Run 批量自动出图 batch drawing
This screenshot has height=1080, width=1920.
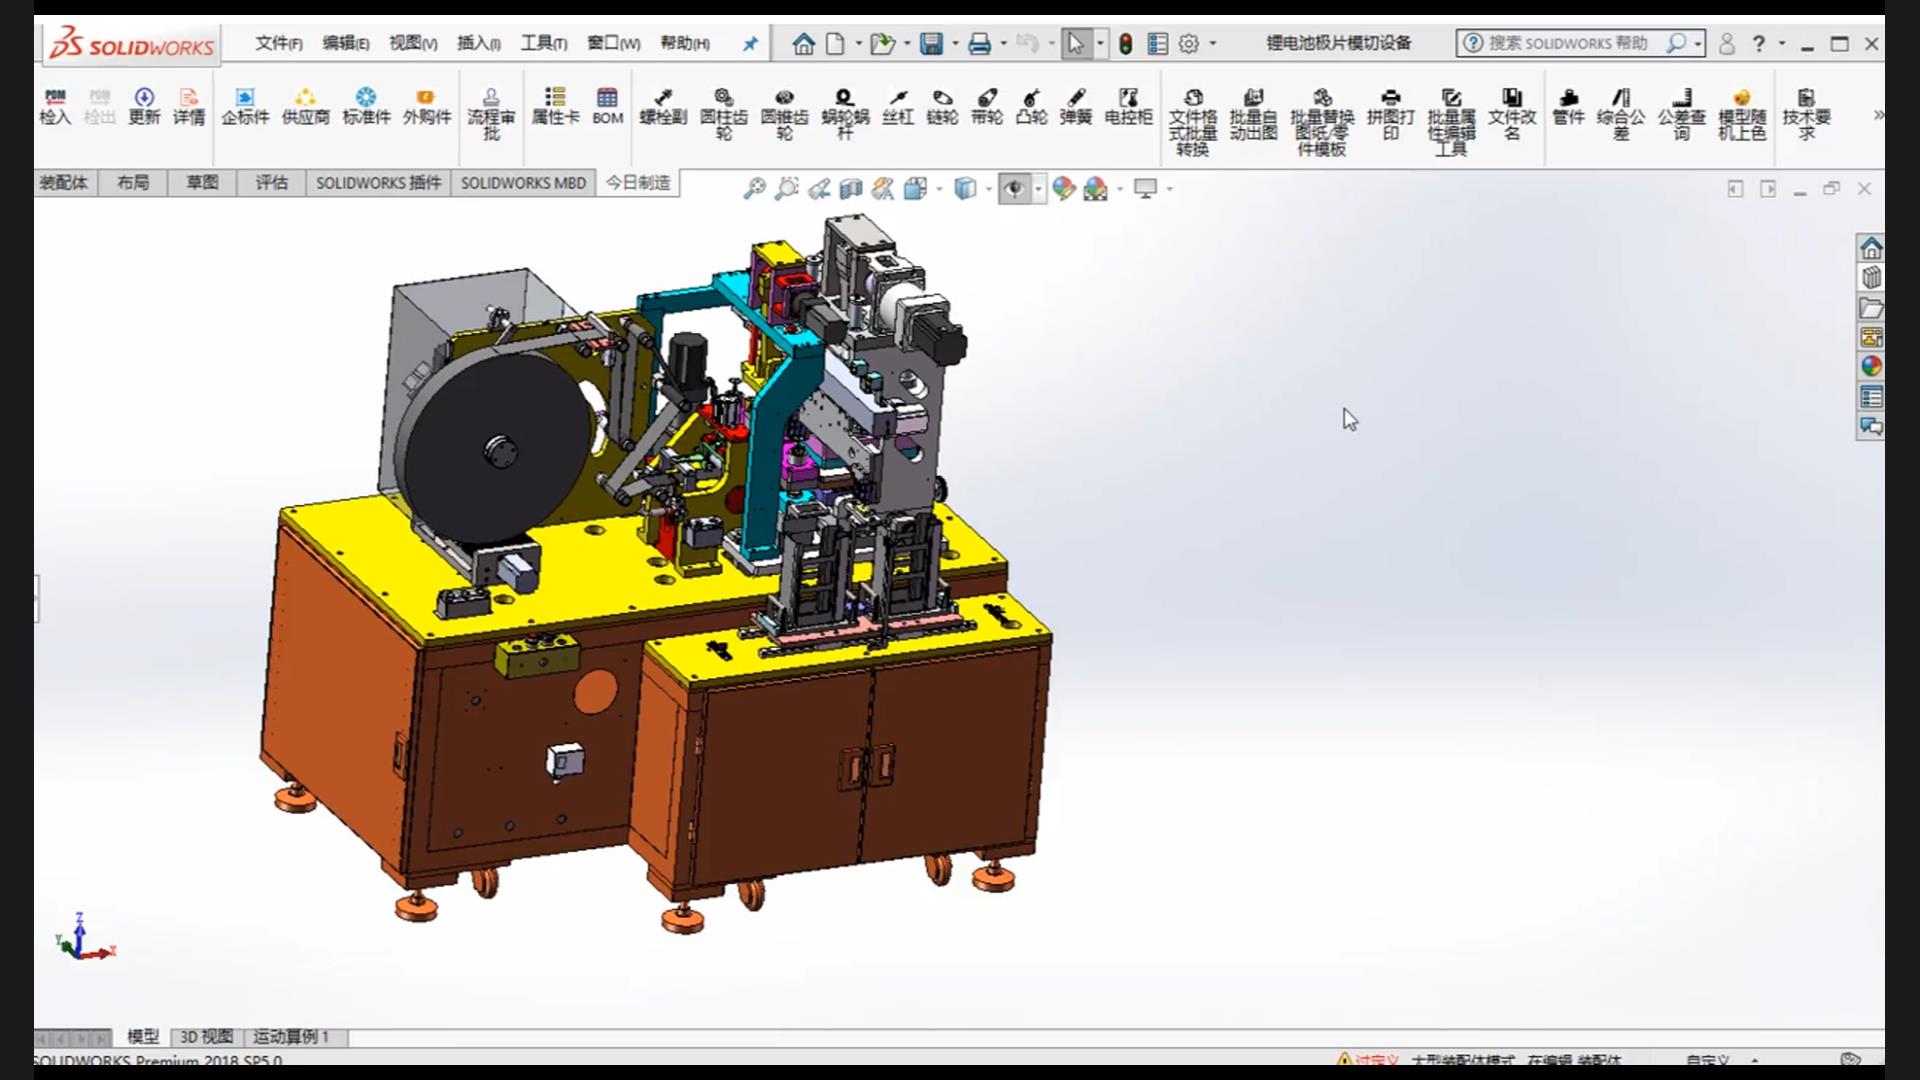click(x=1253, y=114)
